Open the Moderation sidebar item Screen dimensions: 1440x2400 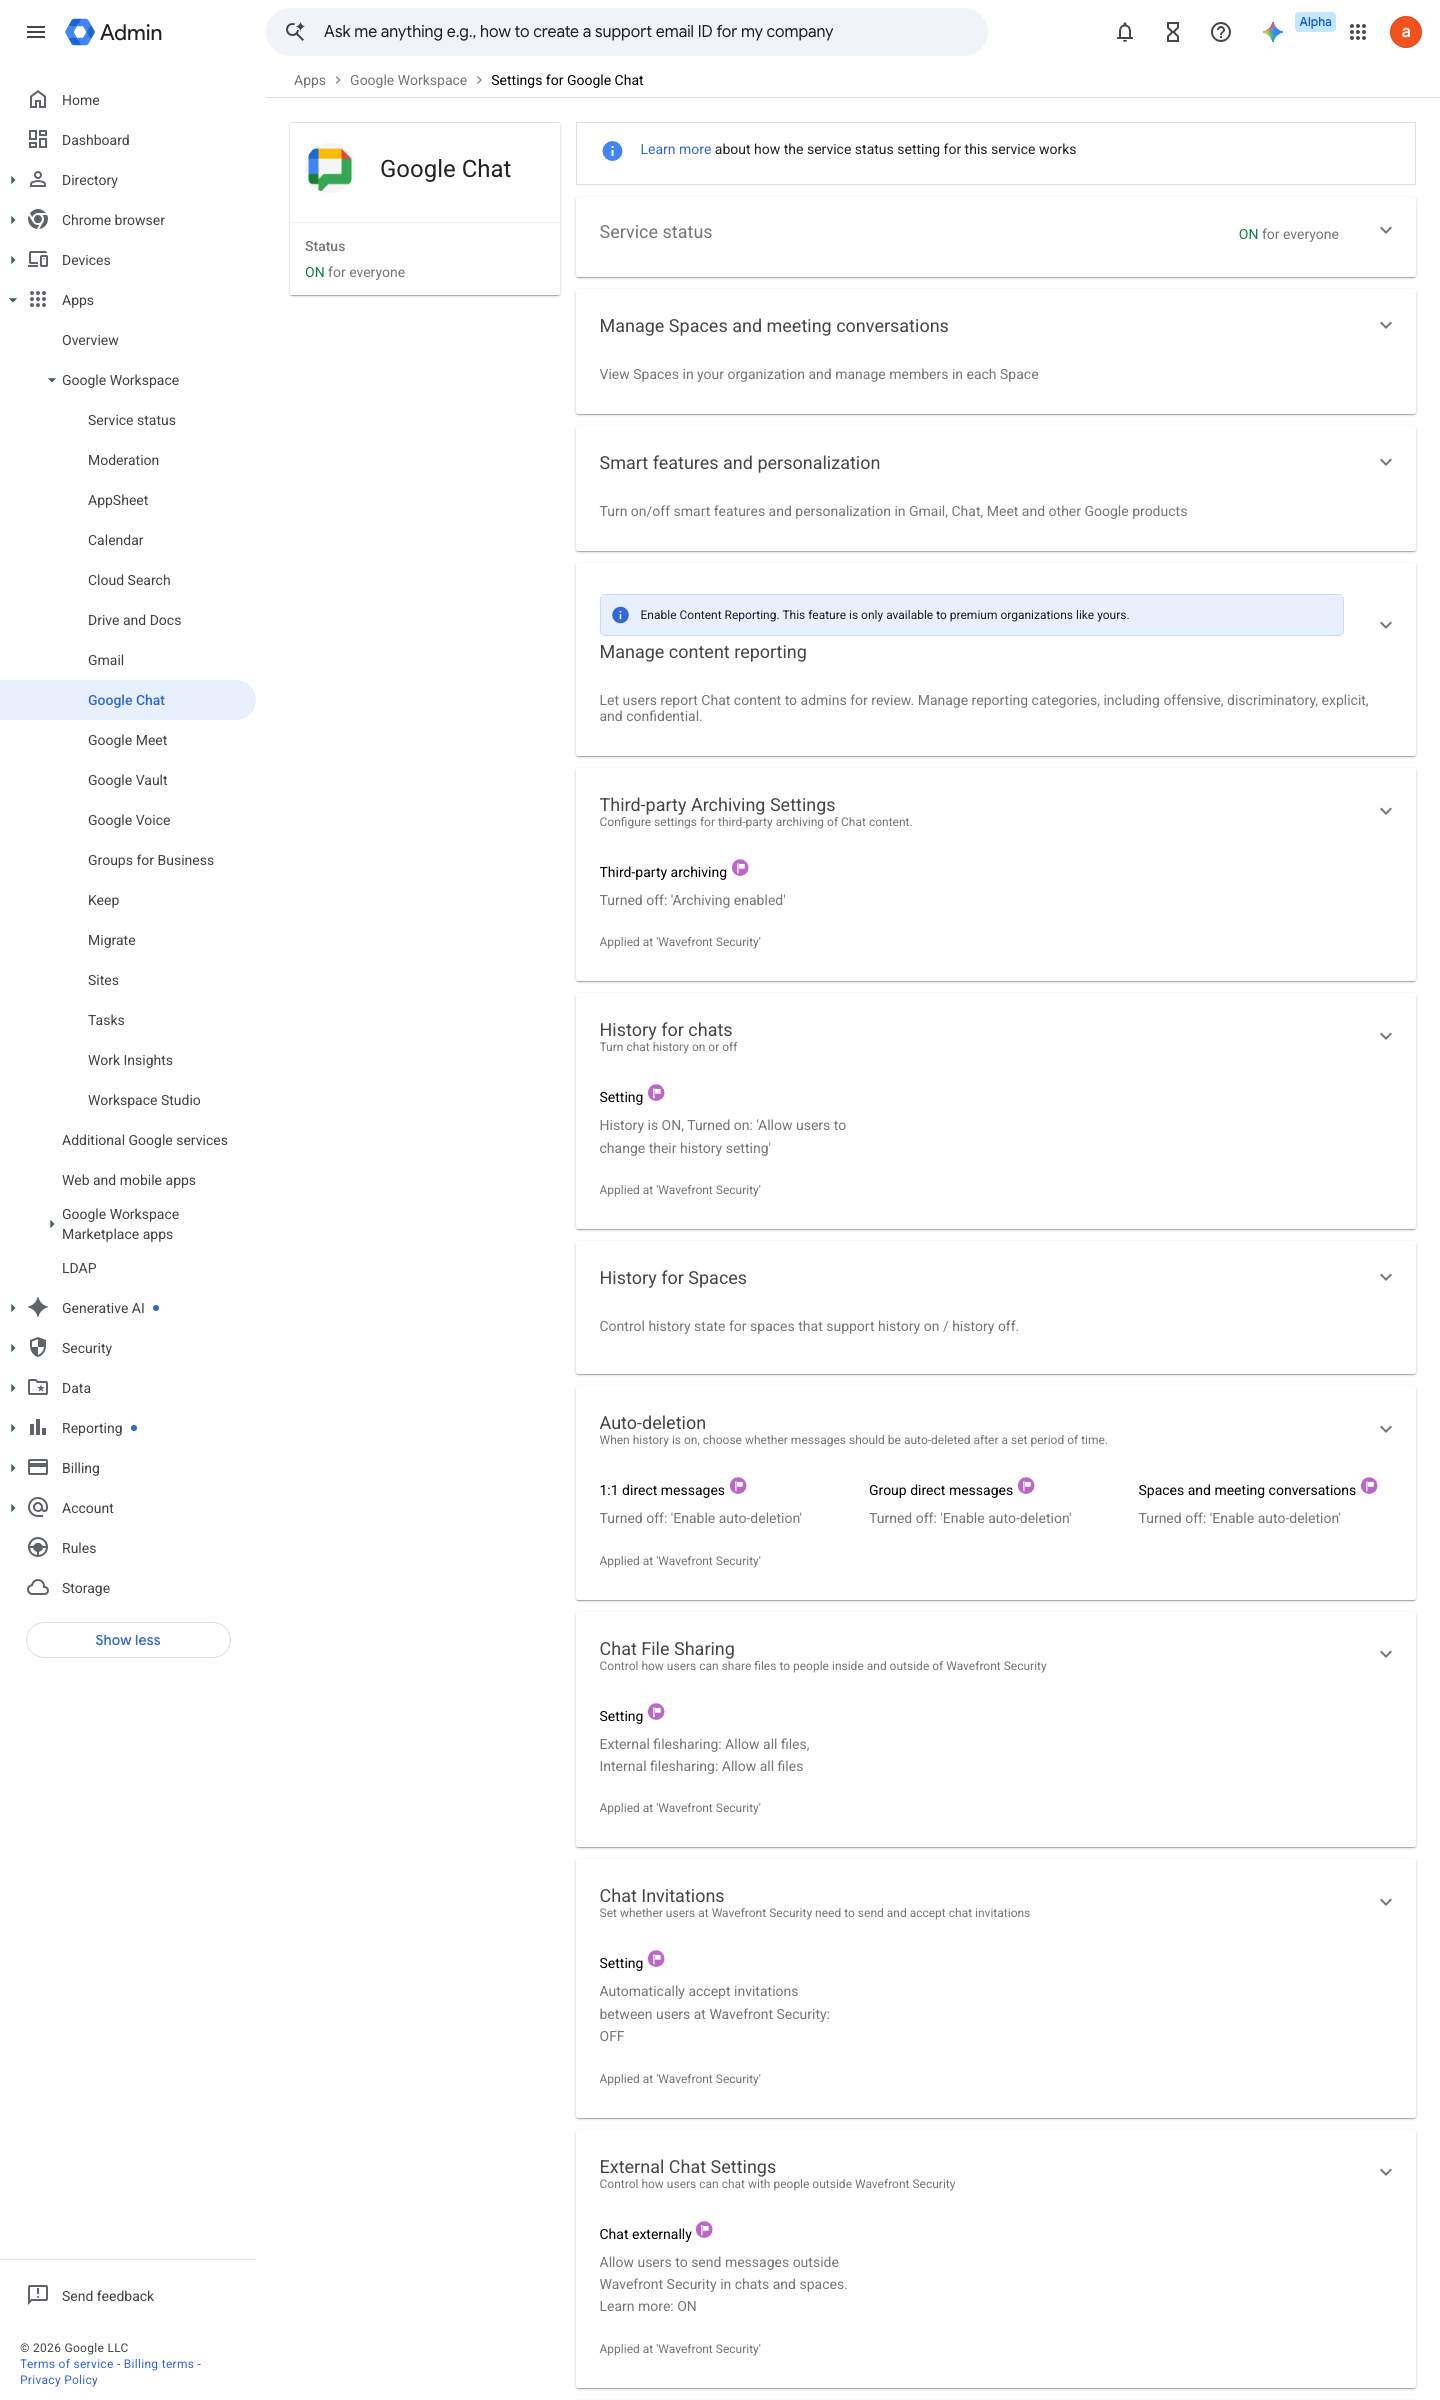124,460
